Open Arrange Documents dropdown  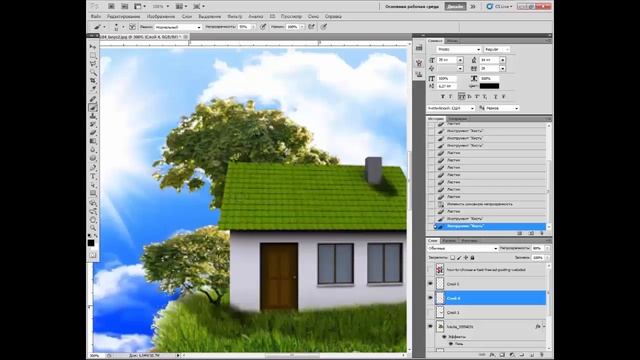point(182,7)
